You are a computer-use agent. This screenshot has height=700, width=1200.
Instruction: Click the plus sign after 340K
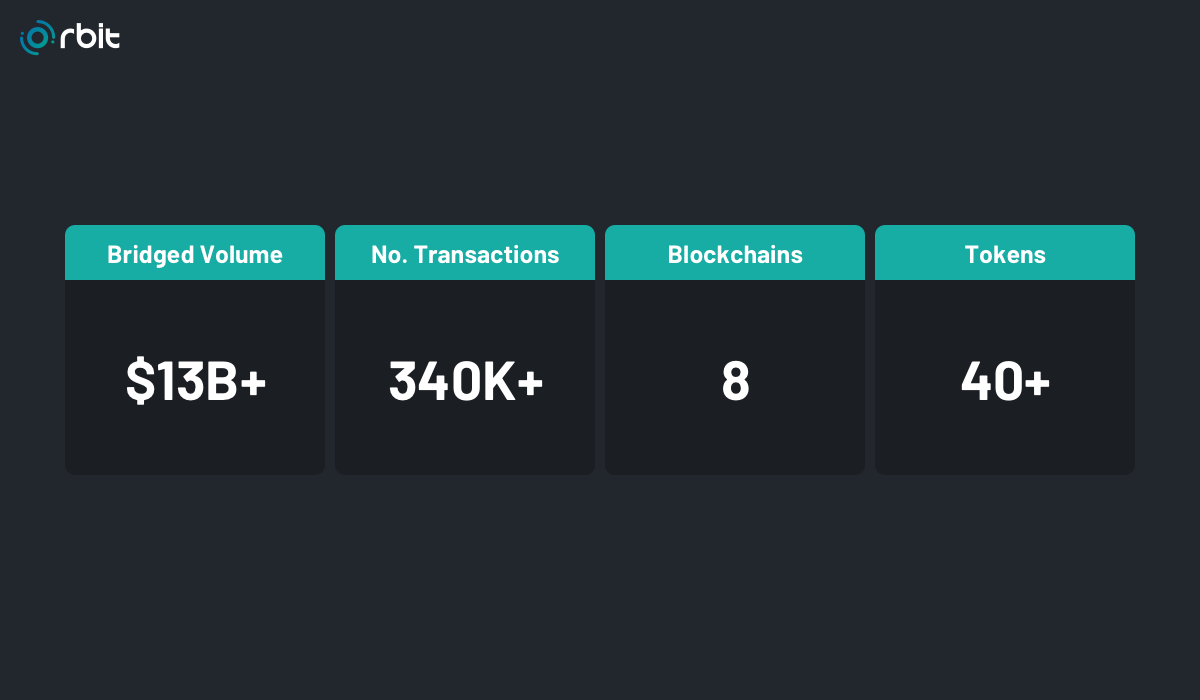pyautogui.click(x=530, y=382)
